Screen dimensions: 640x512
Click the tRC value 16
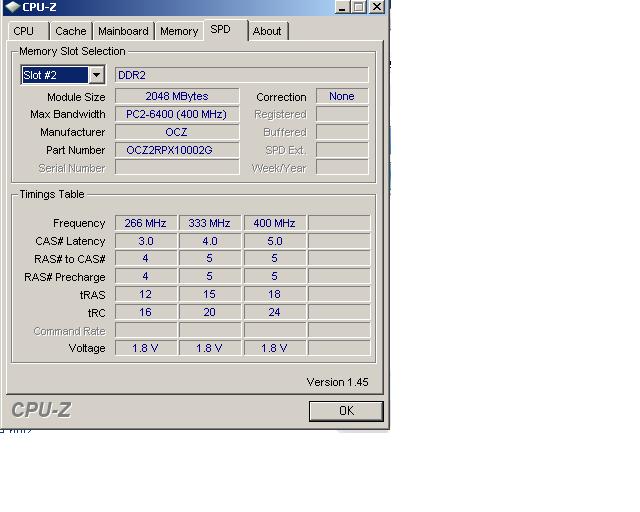tap(146, 312)
